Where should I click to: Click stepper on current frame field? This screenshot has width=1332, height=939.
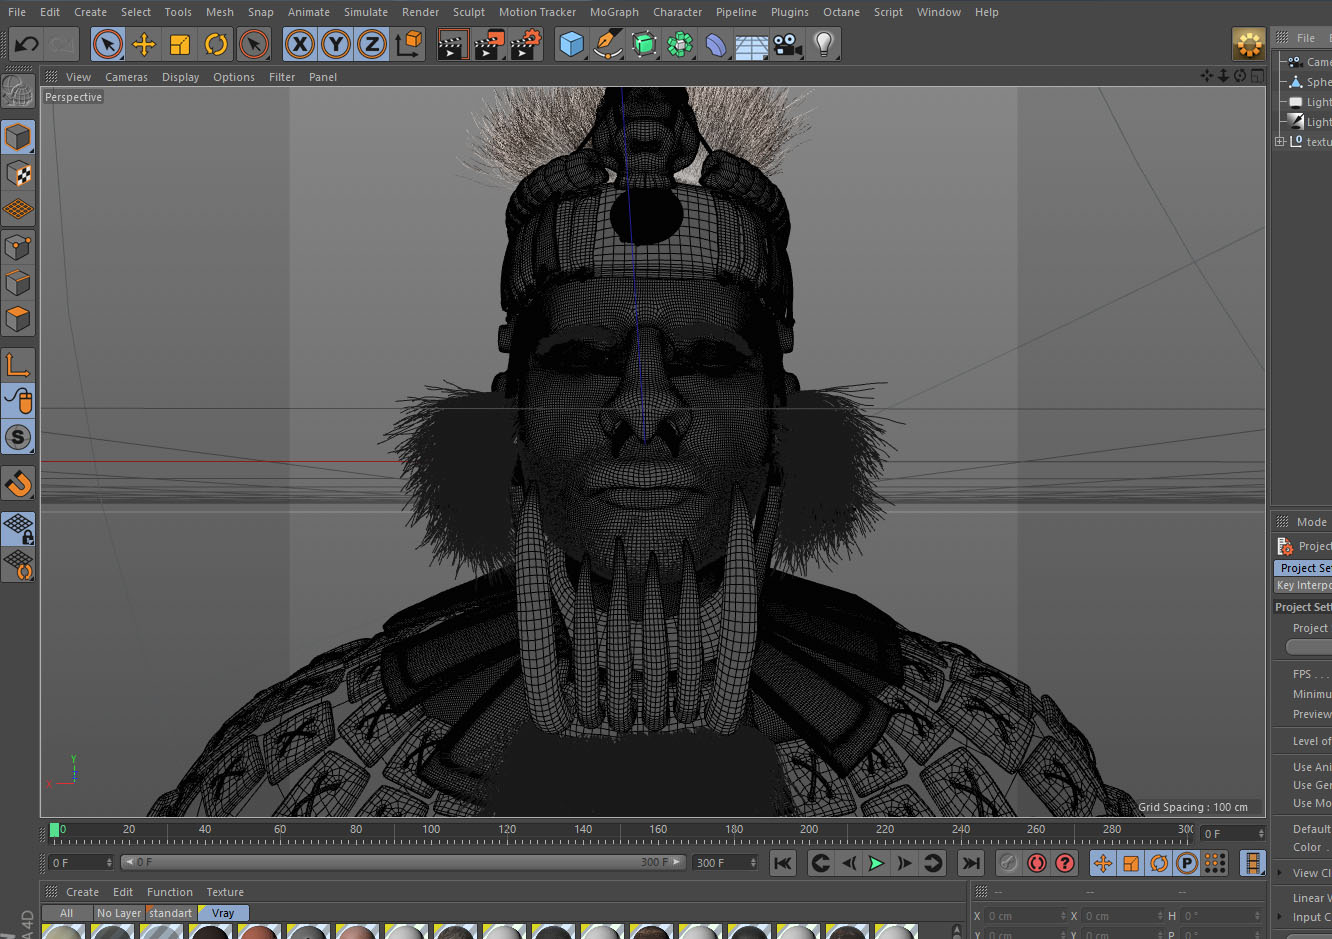(1261, 833)
